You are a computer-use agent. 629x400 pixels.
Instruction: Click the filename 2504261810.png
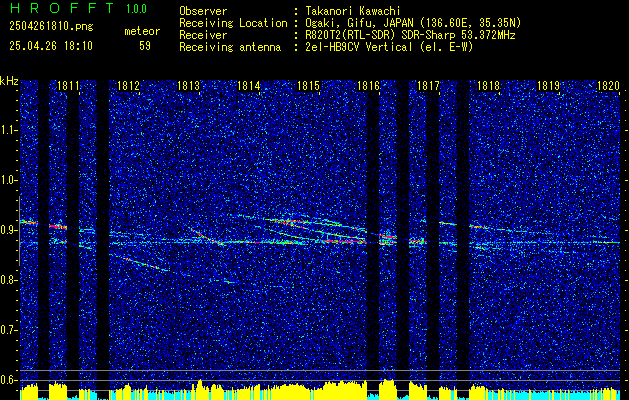click(51, 27)
